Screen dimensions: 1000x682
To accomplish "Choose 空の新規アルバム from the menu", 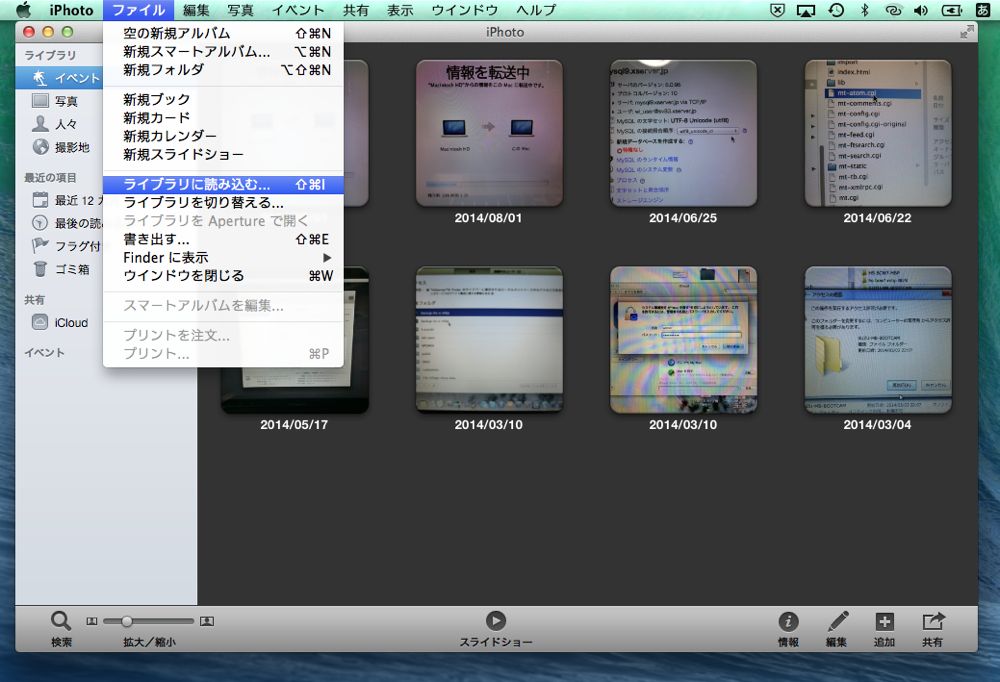I will (223, 33).
